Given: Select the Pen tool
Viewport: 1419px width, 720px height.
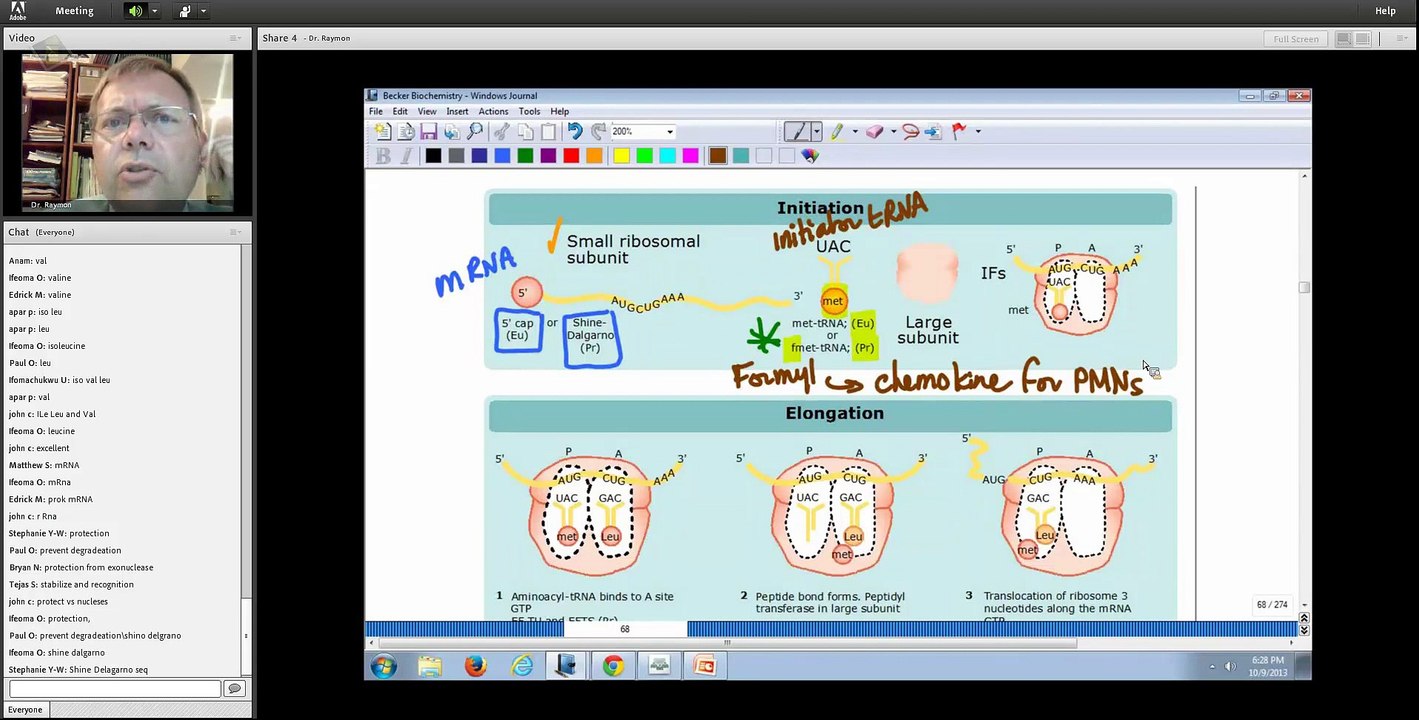Looking at the screenshot, I should coord(797,131).
